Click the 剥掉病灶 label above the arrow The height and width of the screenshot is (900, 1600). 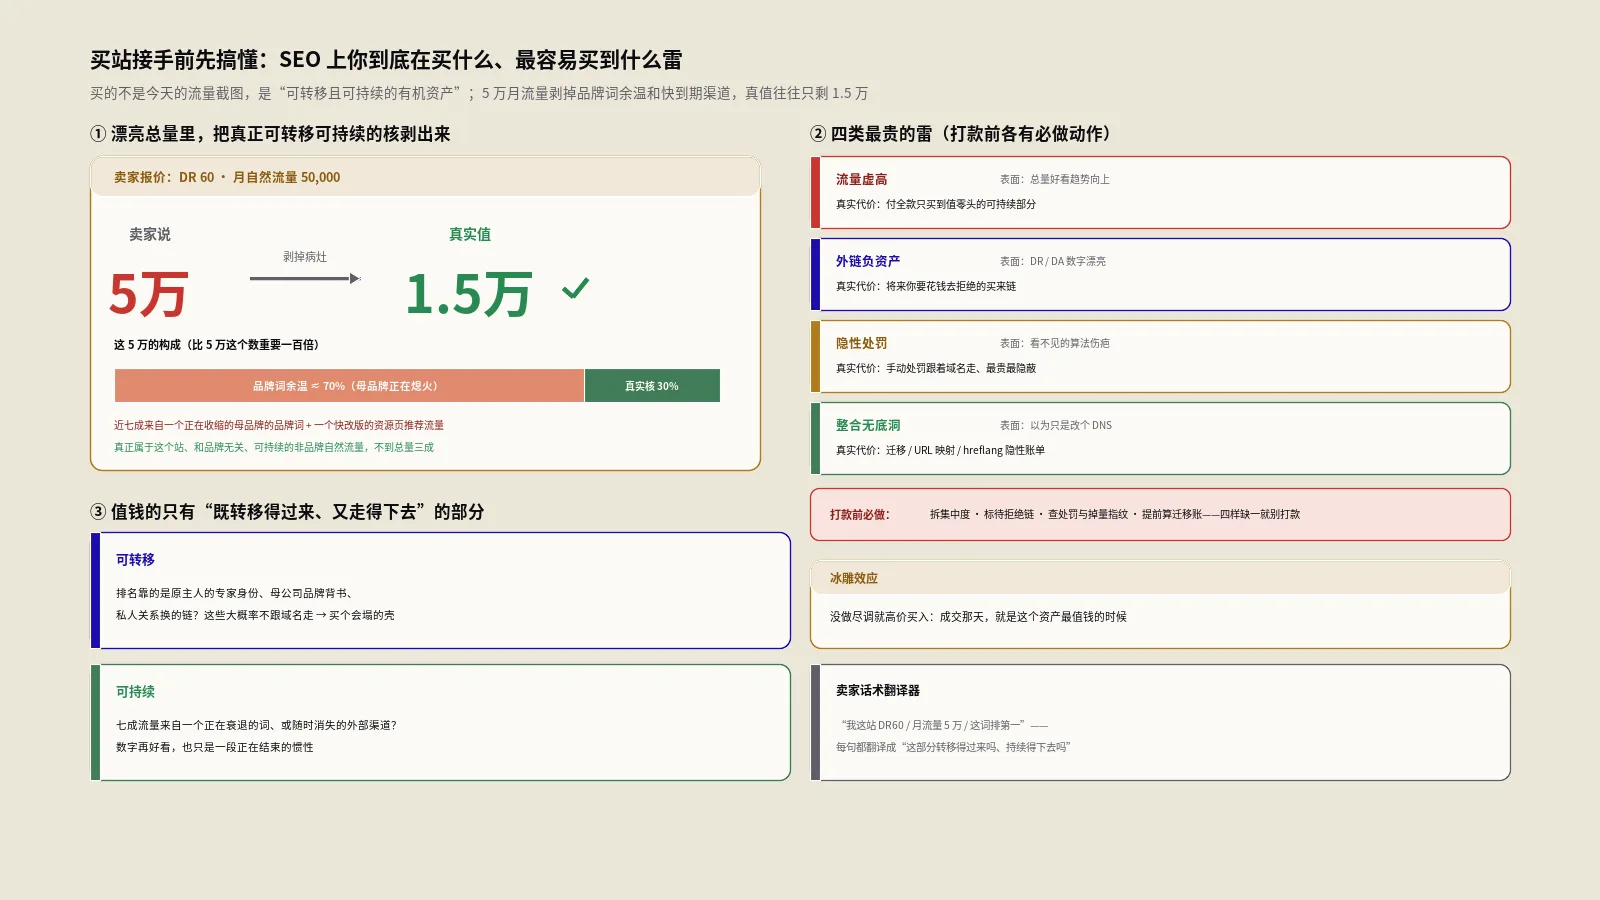[305, 257]
